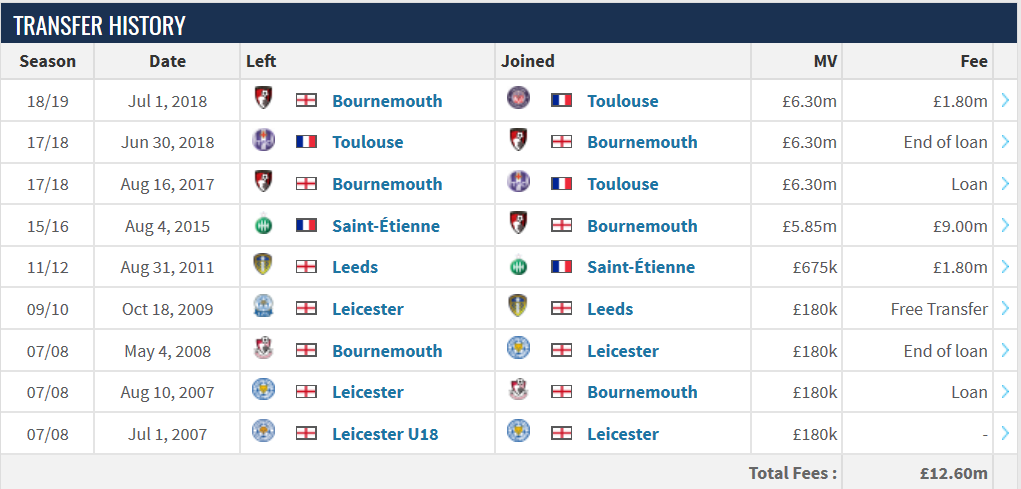Open Leicester U18 club link
The image size is (1021, 489).
coord(385,434)
